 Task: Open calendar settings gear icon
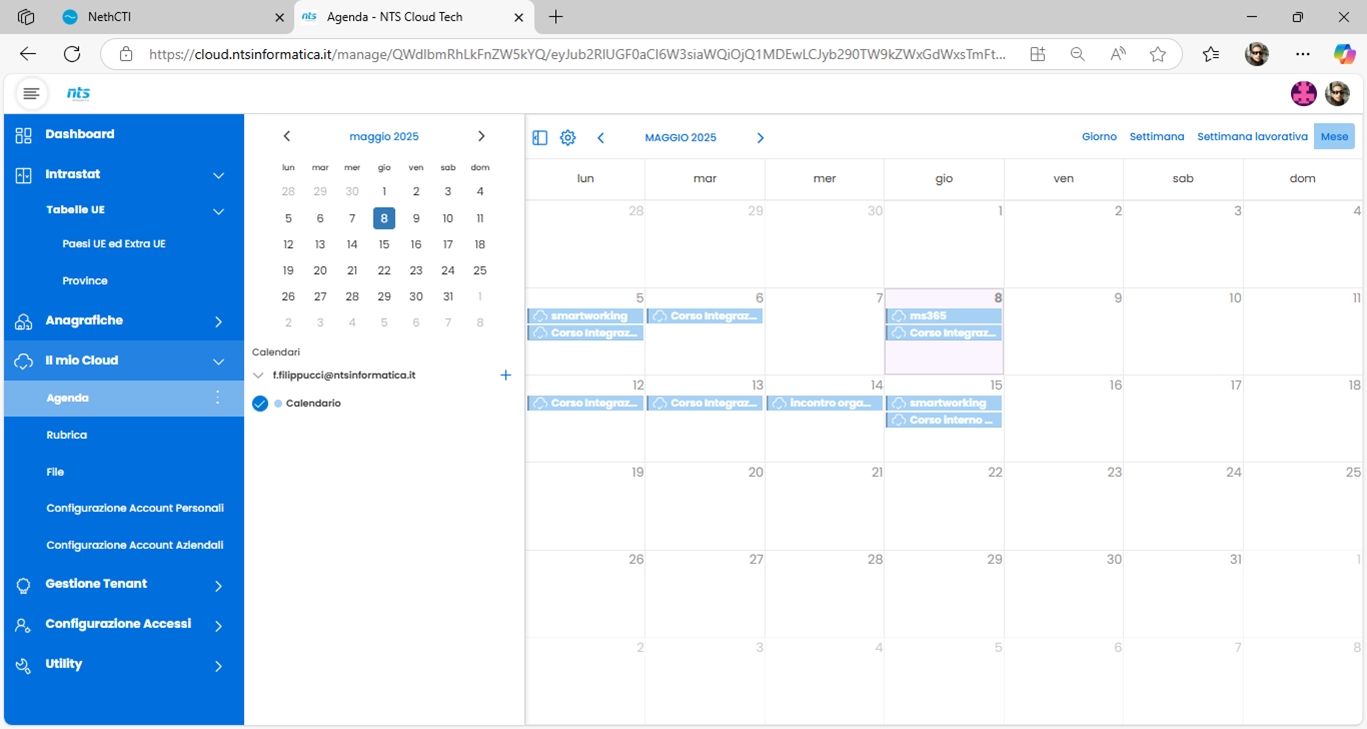568,138
